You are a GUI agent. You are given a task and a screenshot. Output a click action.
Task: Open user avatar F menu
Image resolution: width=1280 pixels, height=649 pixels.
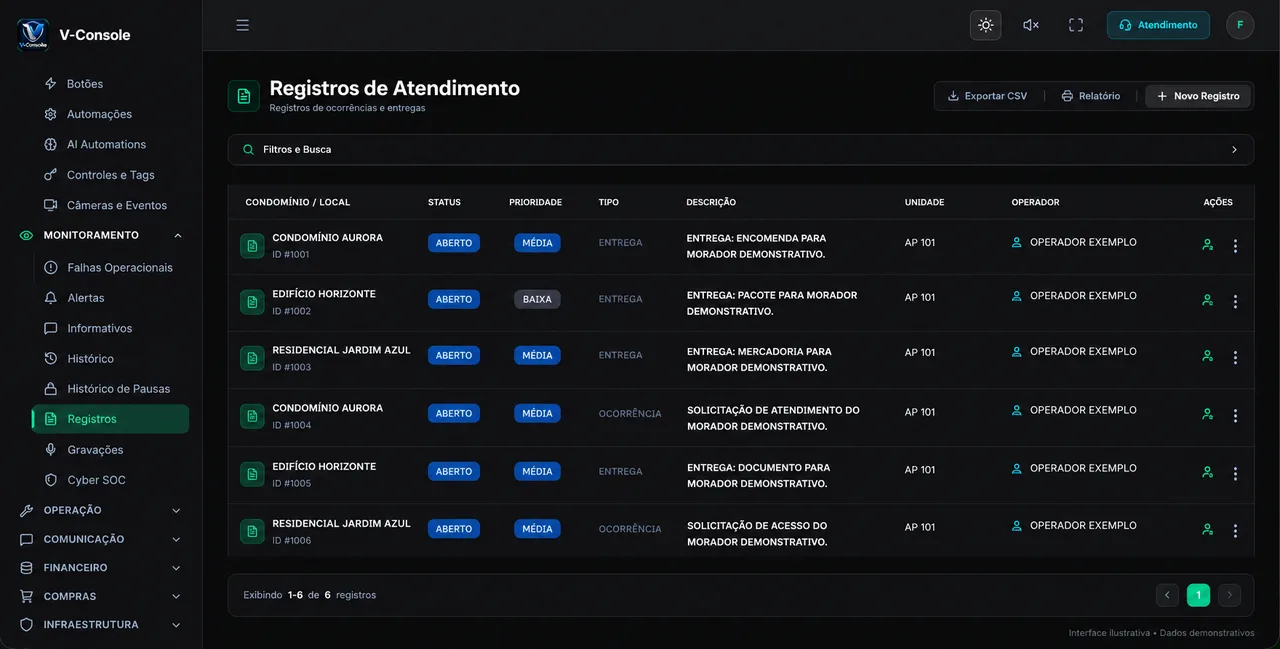tap(1240, 25)
